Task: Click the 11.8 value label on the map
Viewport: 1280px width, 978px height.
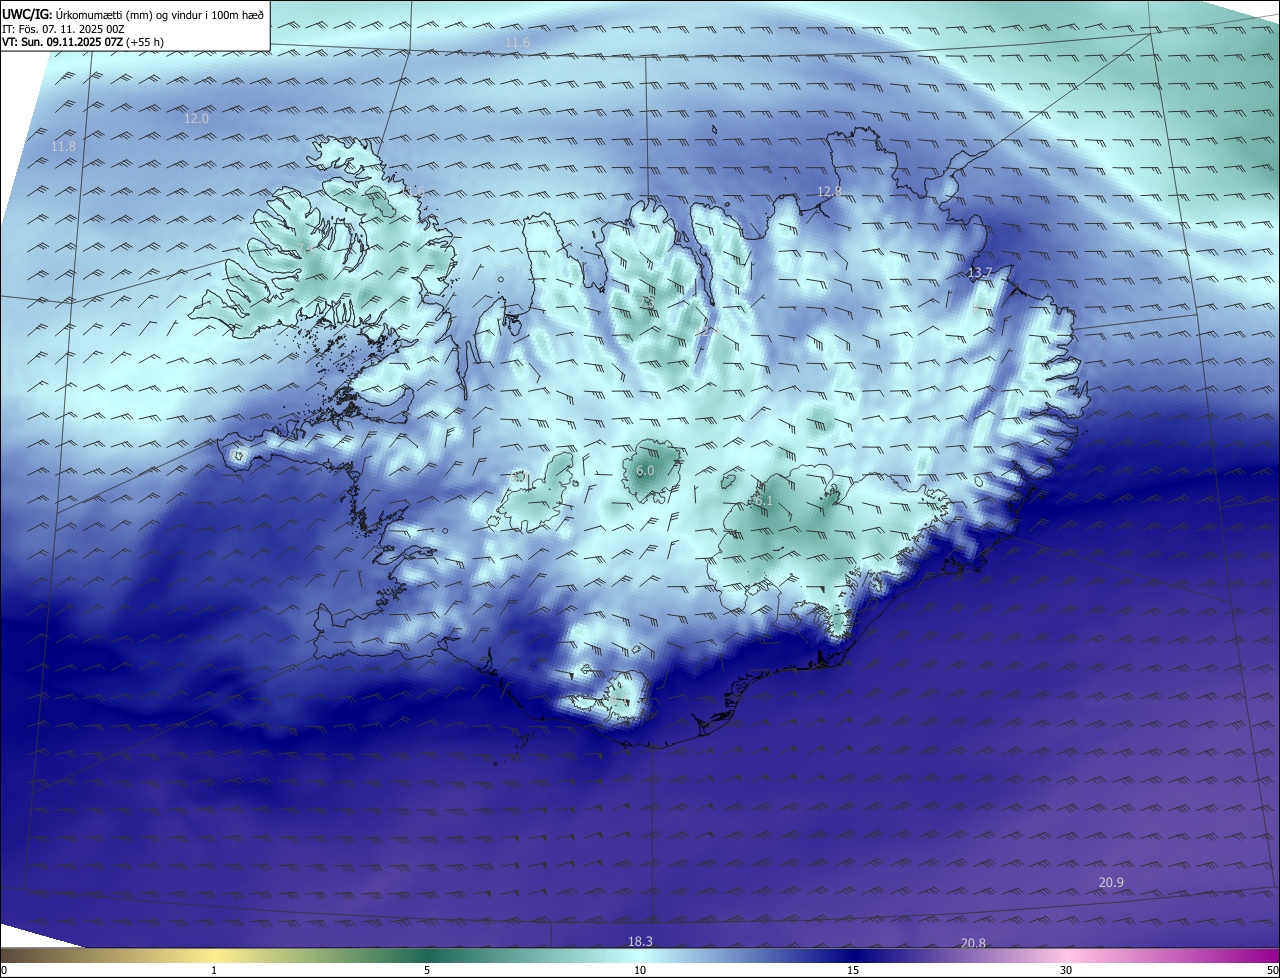Action: click(63, 147)
